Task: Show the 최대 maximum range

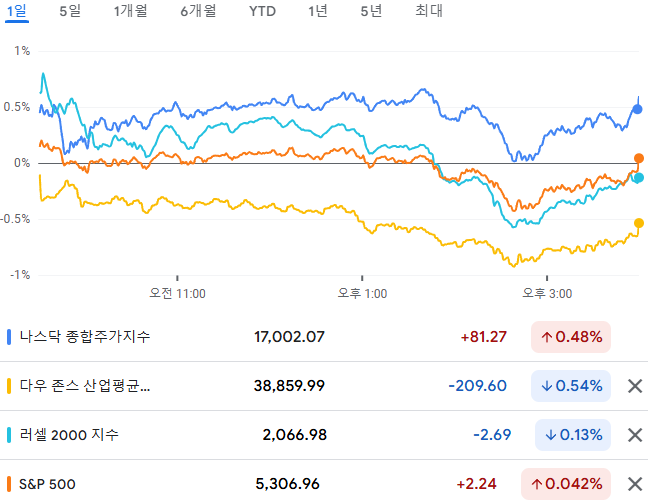Action: 429,11
